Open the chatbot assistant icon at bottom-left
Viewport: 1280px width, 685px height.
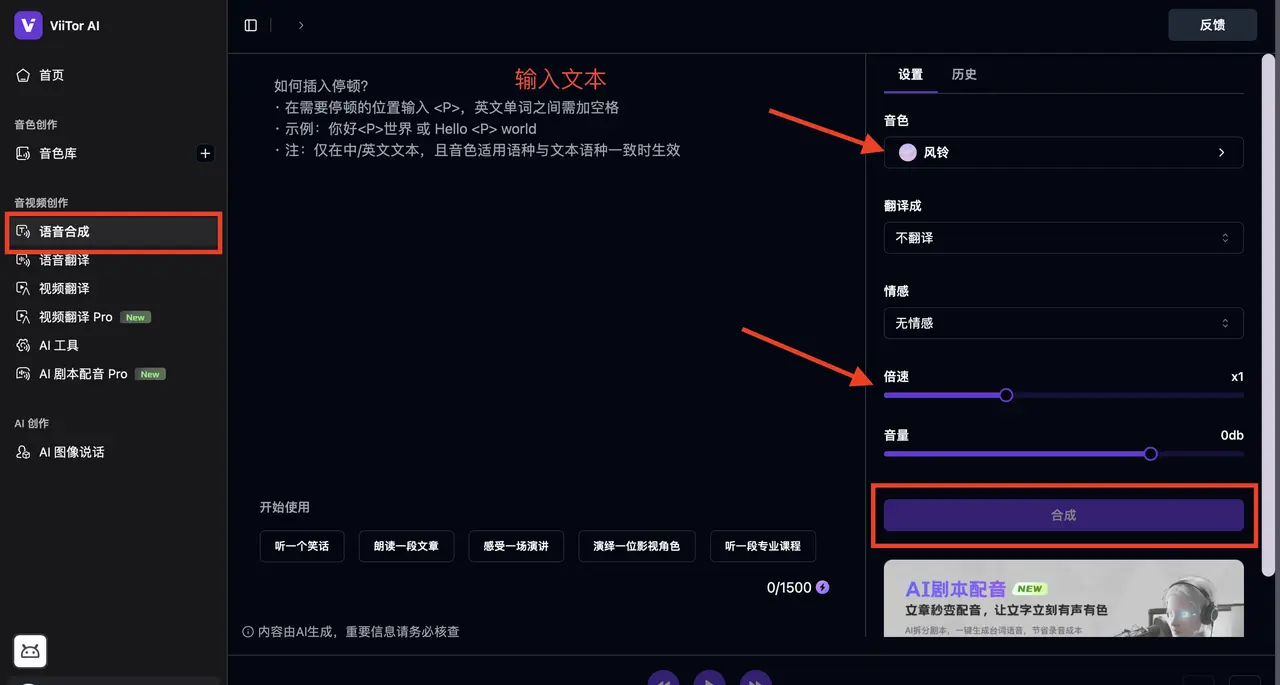pos(30,651)
